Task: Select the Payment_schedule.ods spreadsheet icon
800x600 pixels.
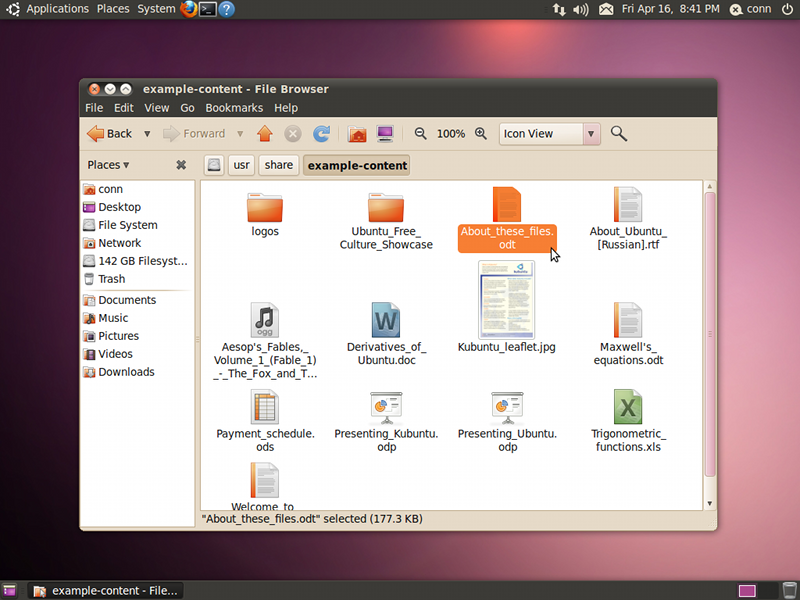Action: pyautogui.click(x=265, y=407)
